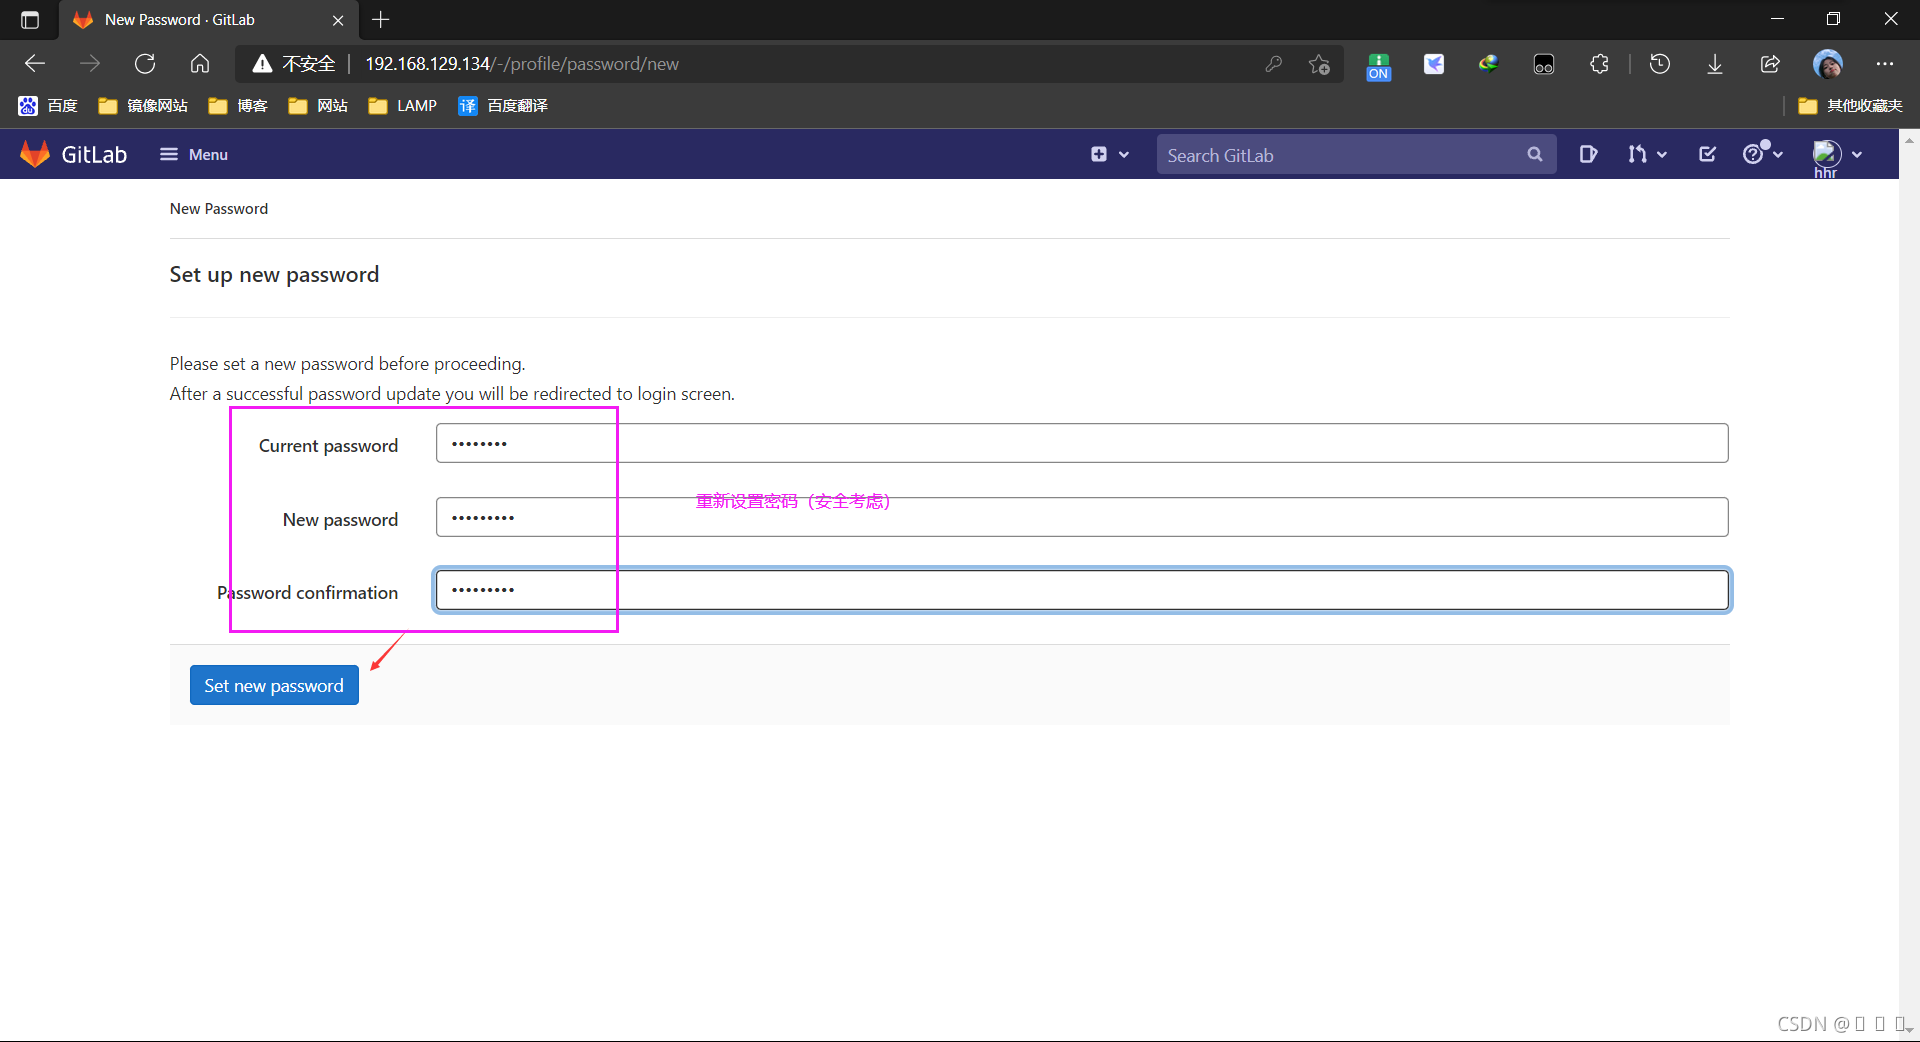This screenshot has width=1920, height=1042.
Task: Click the address bar URL
Action: point(522,64)
